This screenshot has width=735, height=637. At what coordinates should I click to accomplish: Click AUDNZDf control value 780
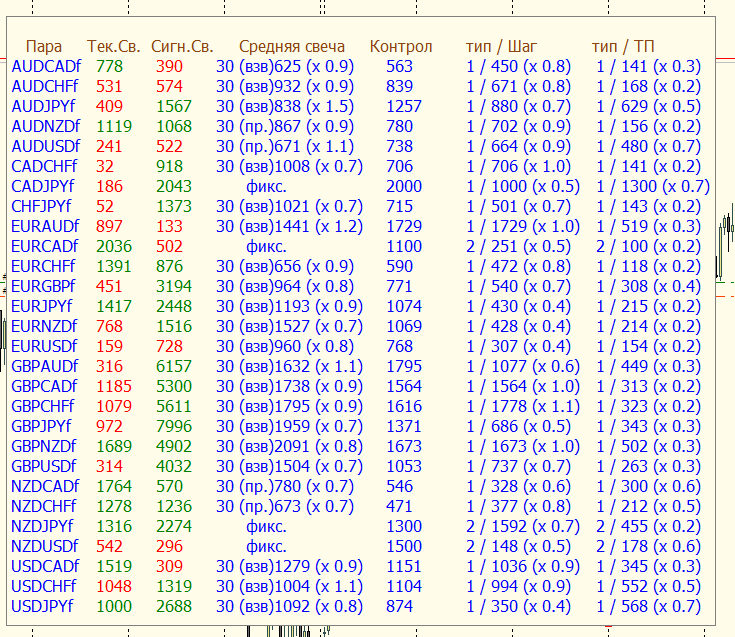[x=399, y=127]
